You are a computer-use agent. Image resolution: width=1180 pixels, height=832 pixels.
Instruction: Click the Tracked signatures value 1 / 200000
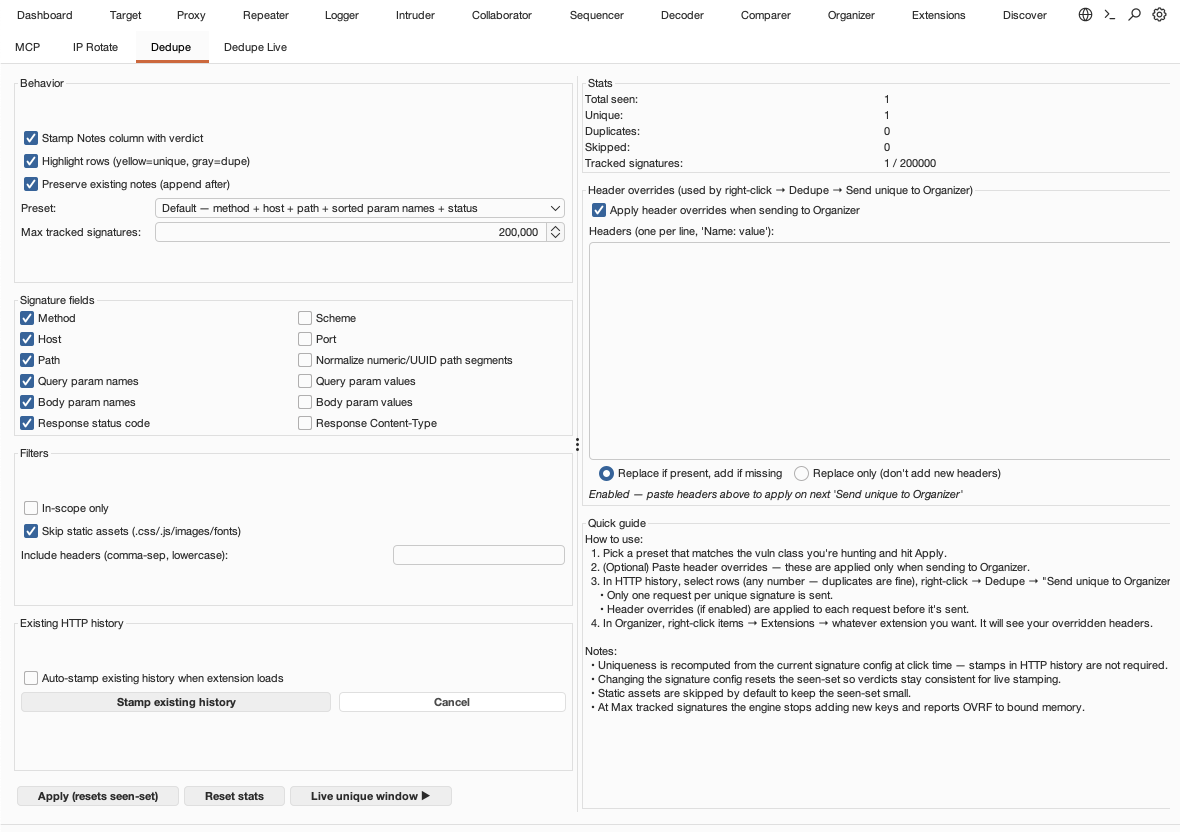(910, 163)
